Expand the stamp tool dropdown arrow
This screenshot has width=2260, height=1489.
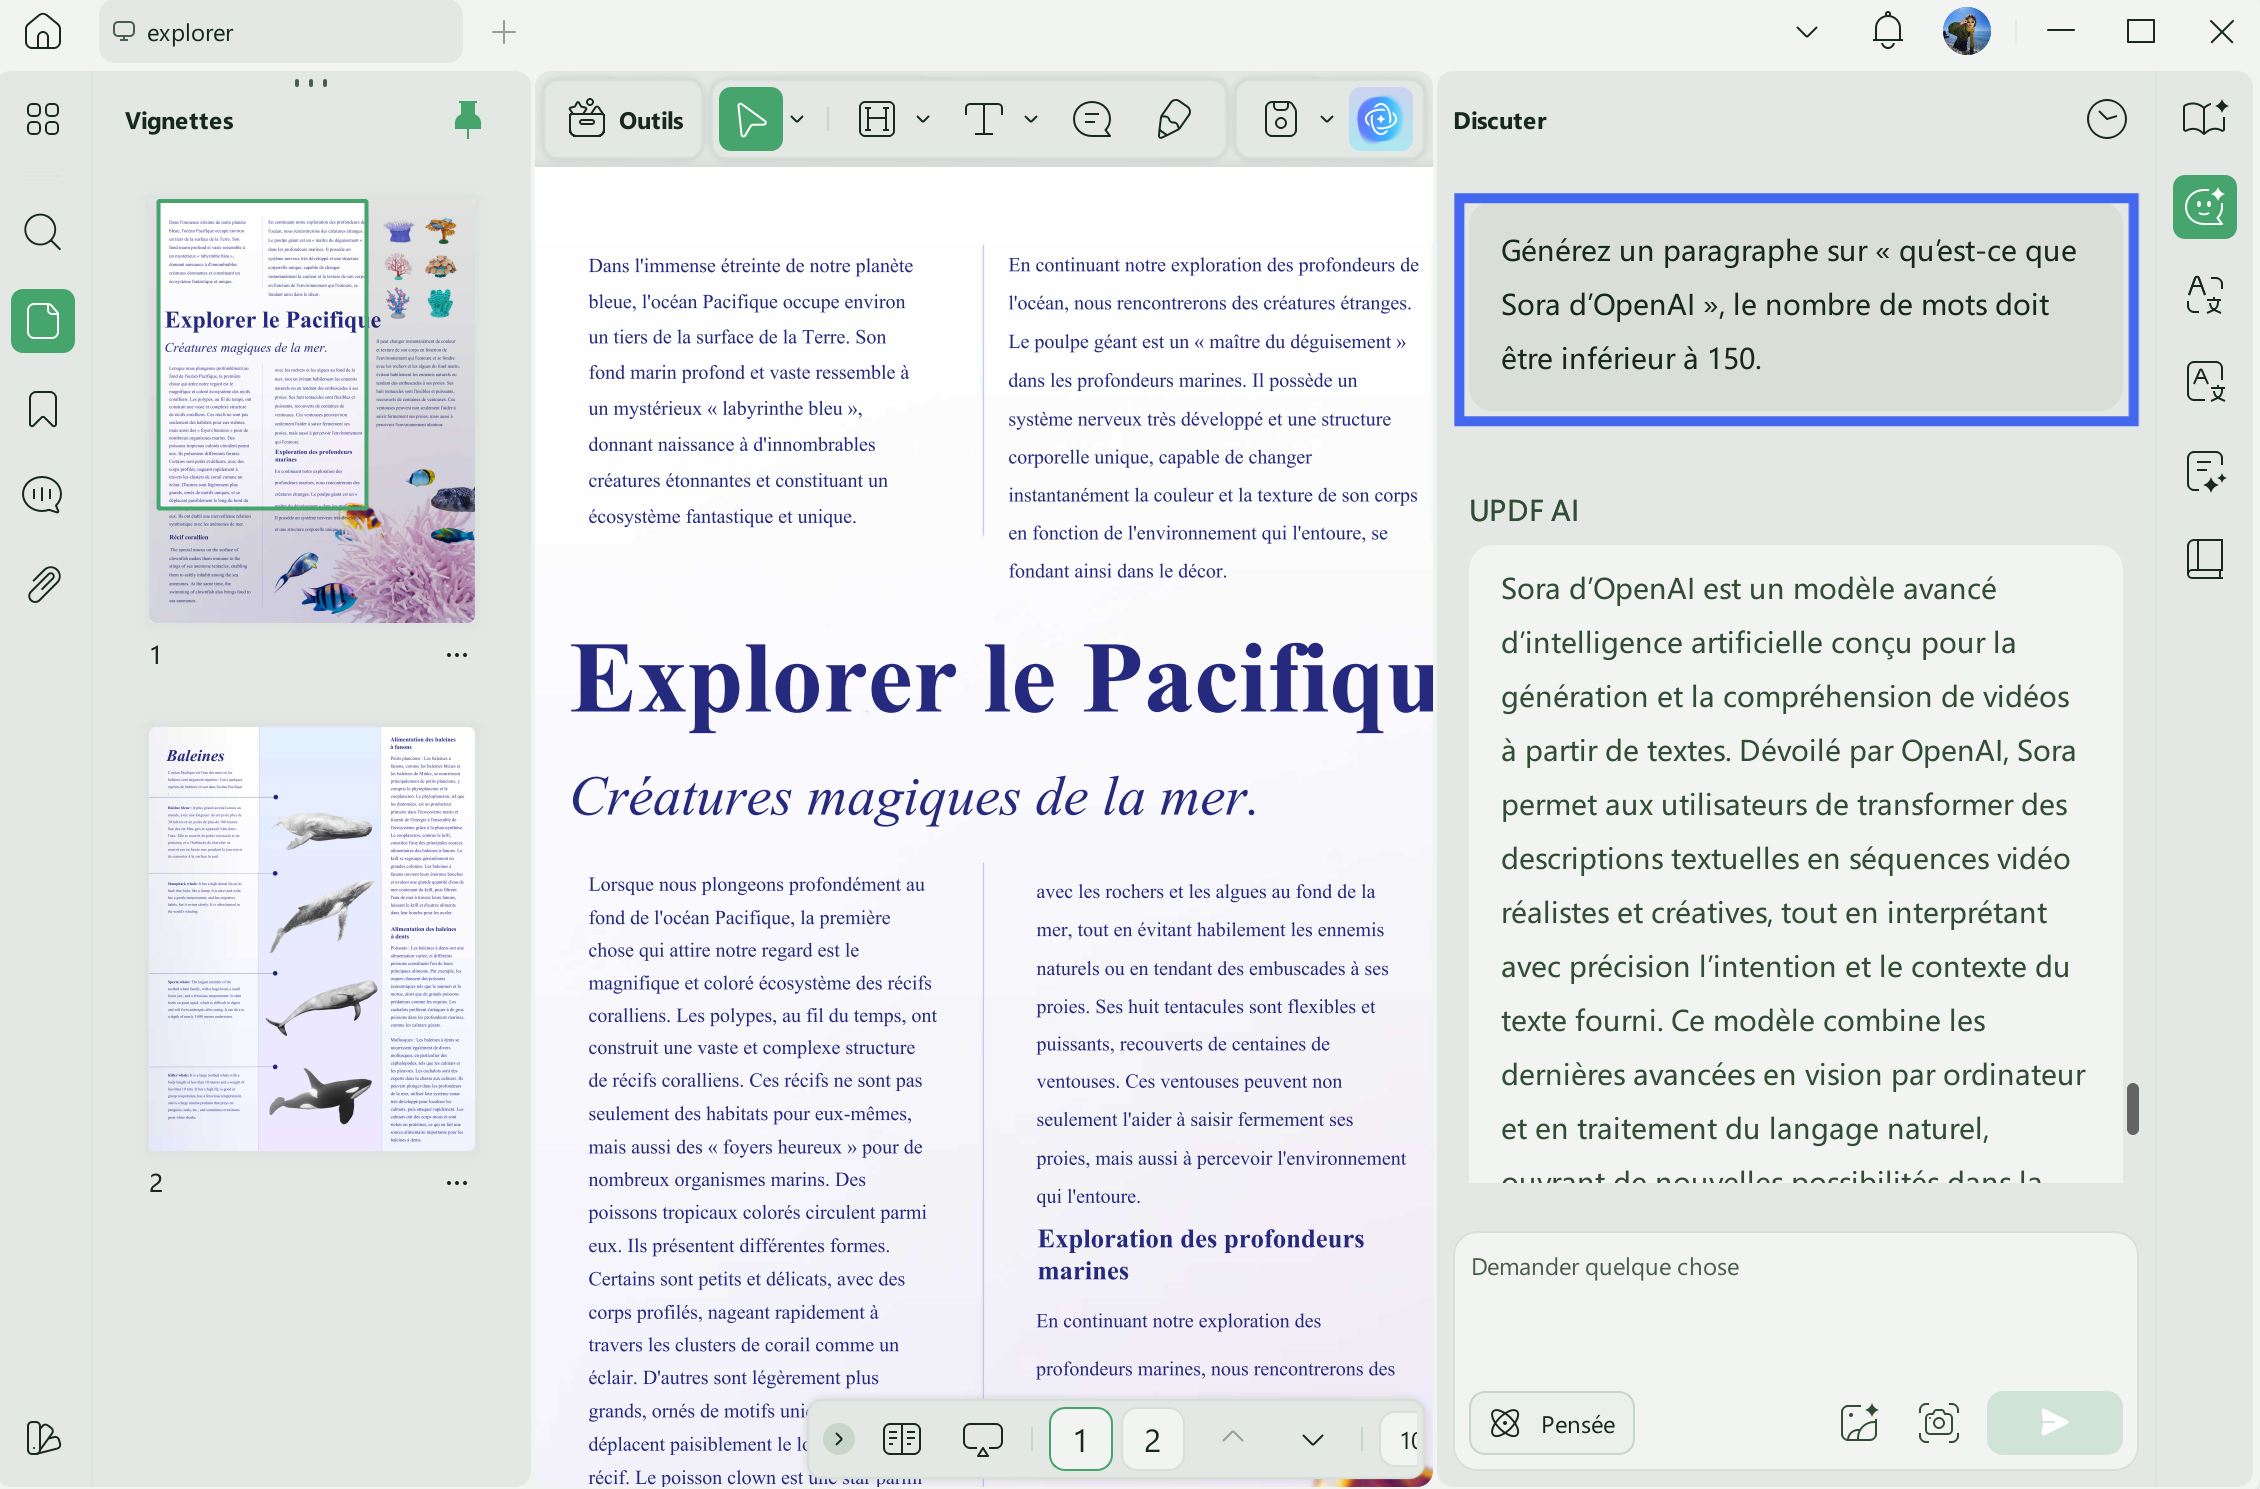pyautogui.click(x=1327, y=120)
